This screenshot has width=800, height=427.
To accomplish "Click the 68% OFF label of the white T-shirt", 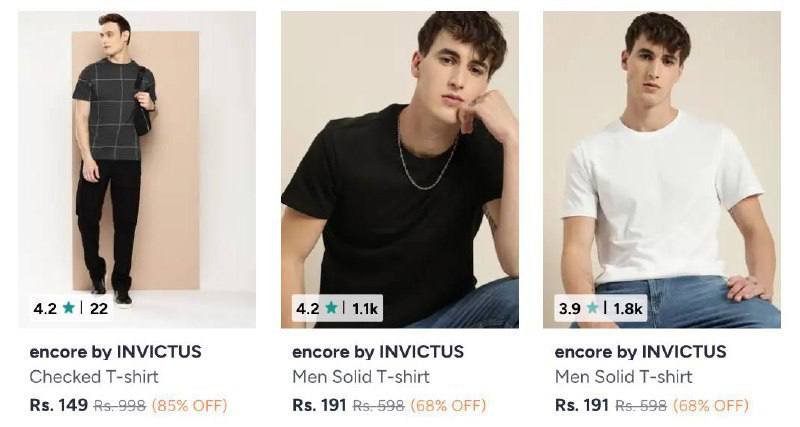I will tap(711, 406).
